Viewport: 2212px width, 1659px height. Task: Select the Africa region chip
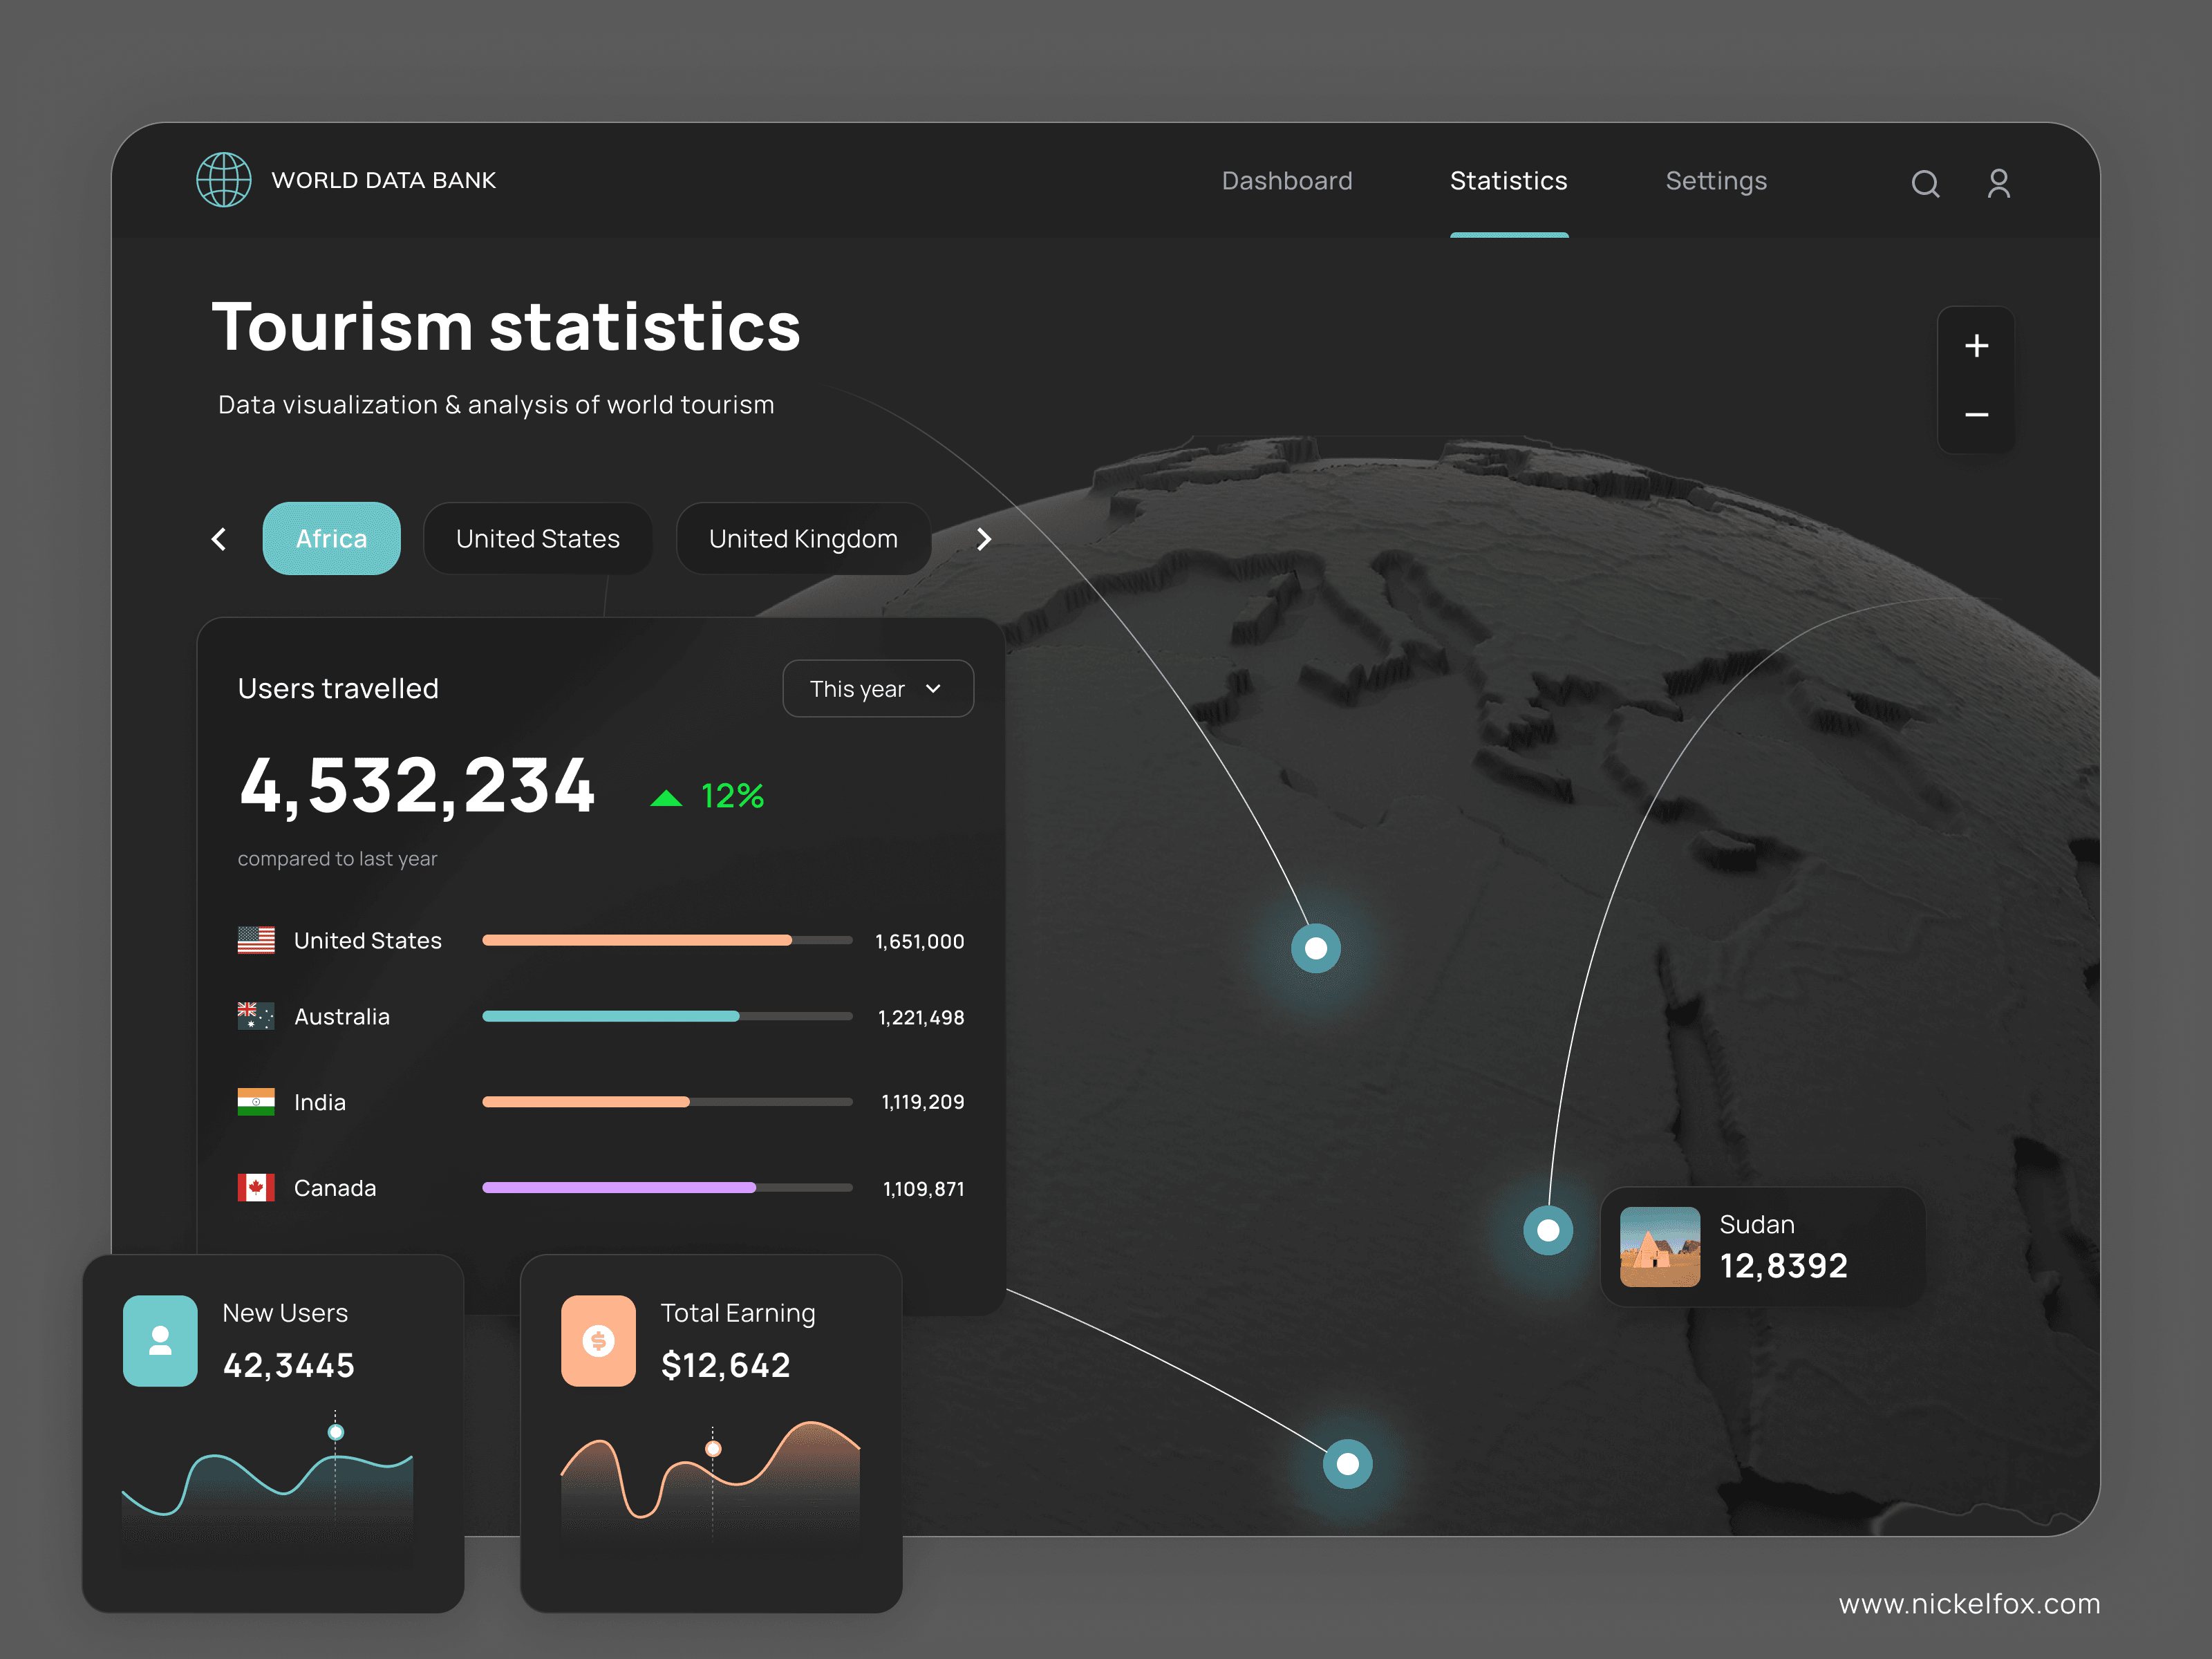click(331, 538)
